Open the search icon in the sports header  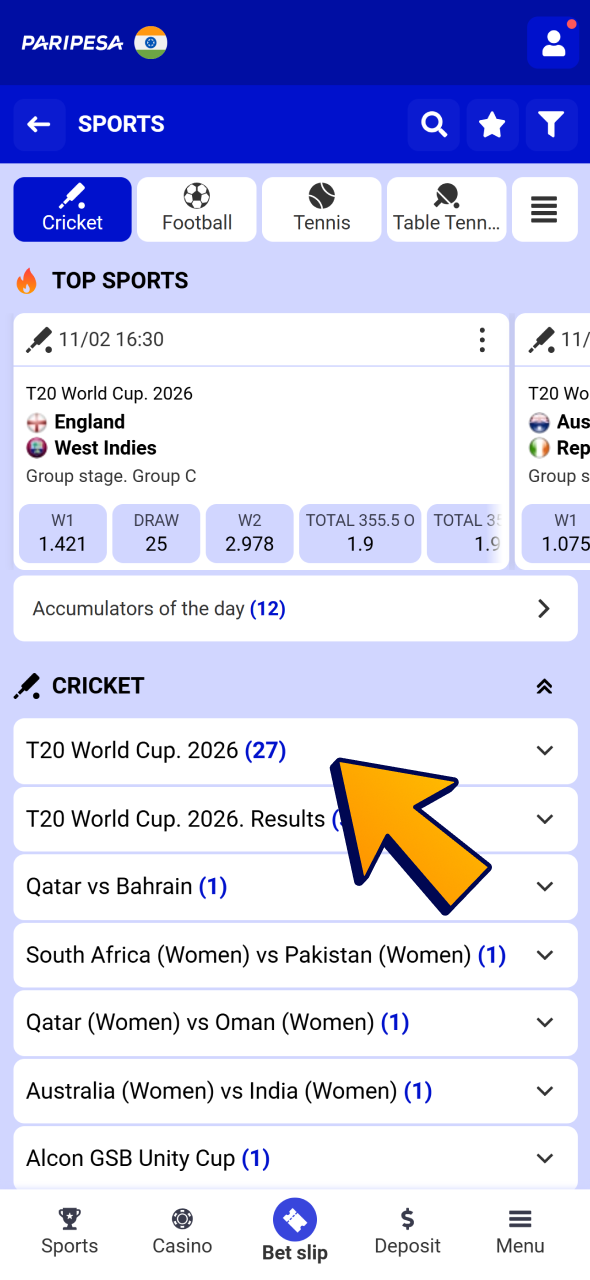(x=433, y=124)
